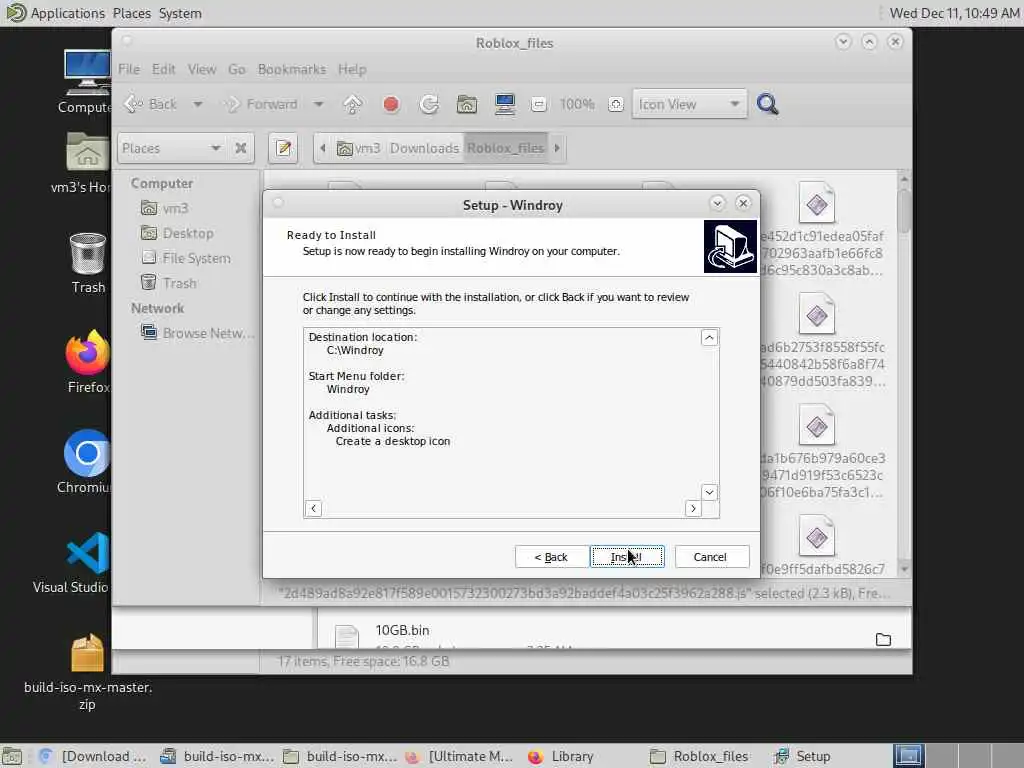Select Browse Network in the sidebar
Image resolution: width=1024 pixels, height=768 pixels.
tap(198, 333)
